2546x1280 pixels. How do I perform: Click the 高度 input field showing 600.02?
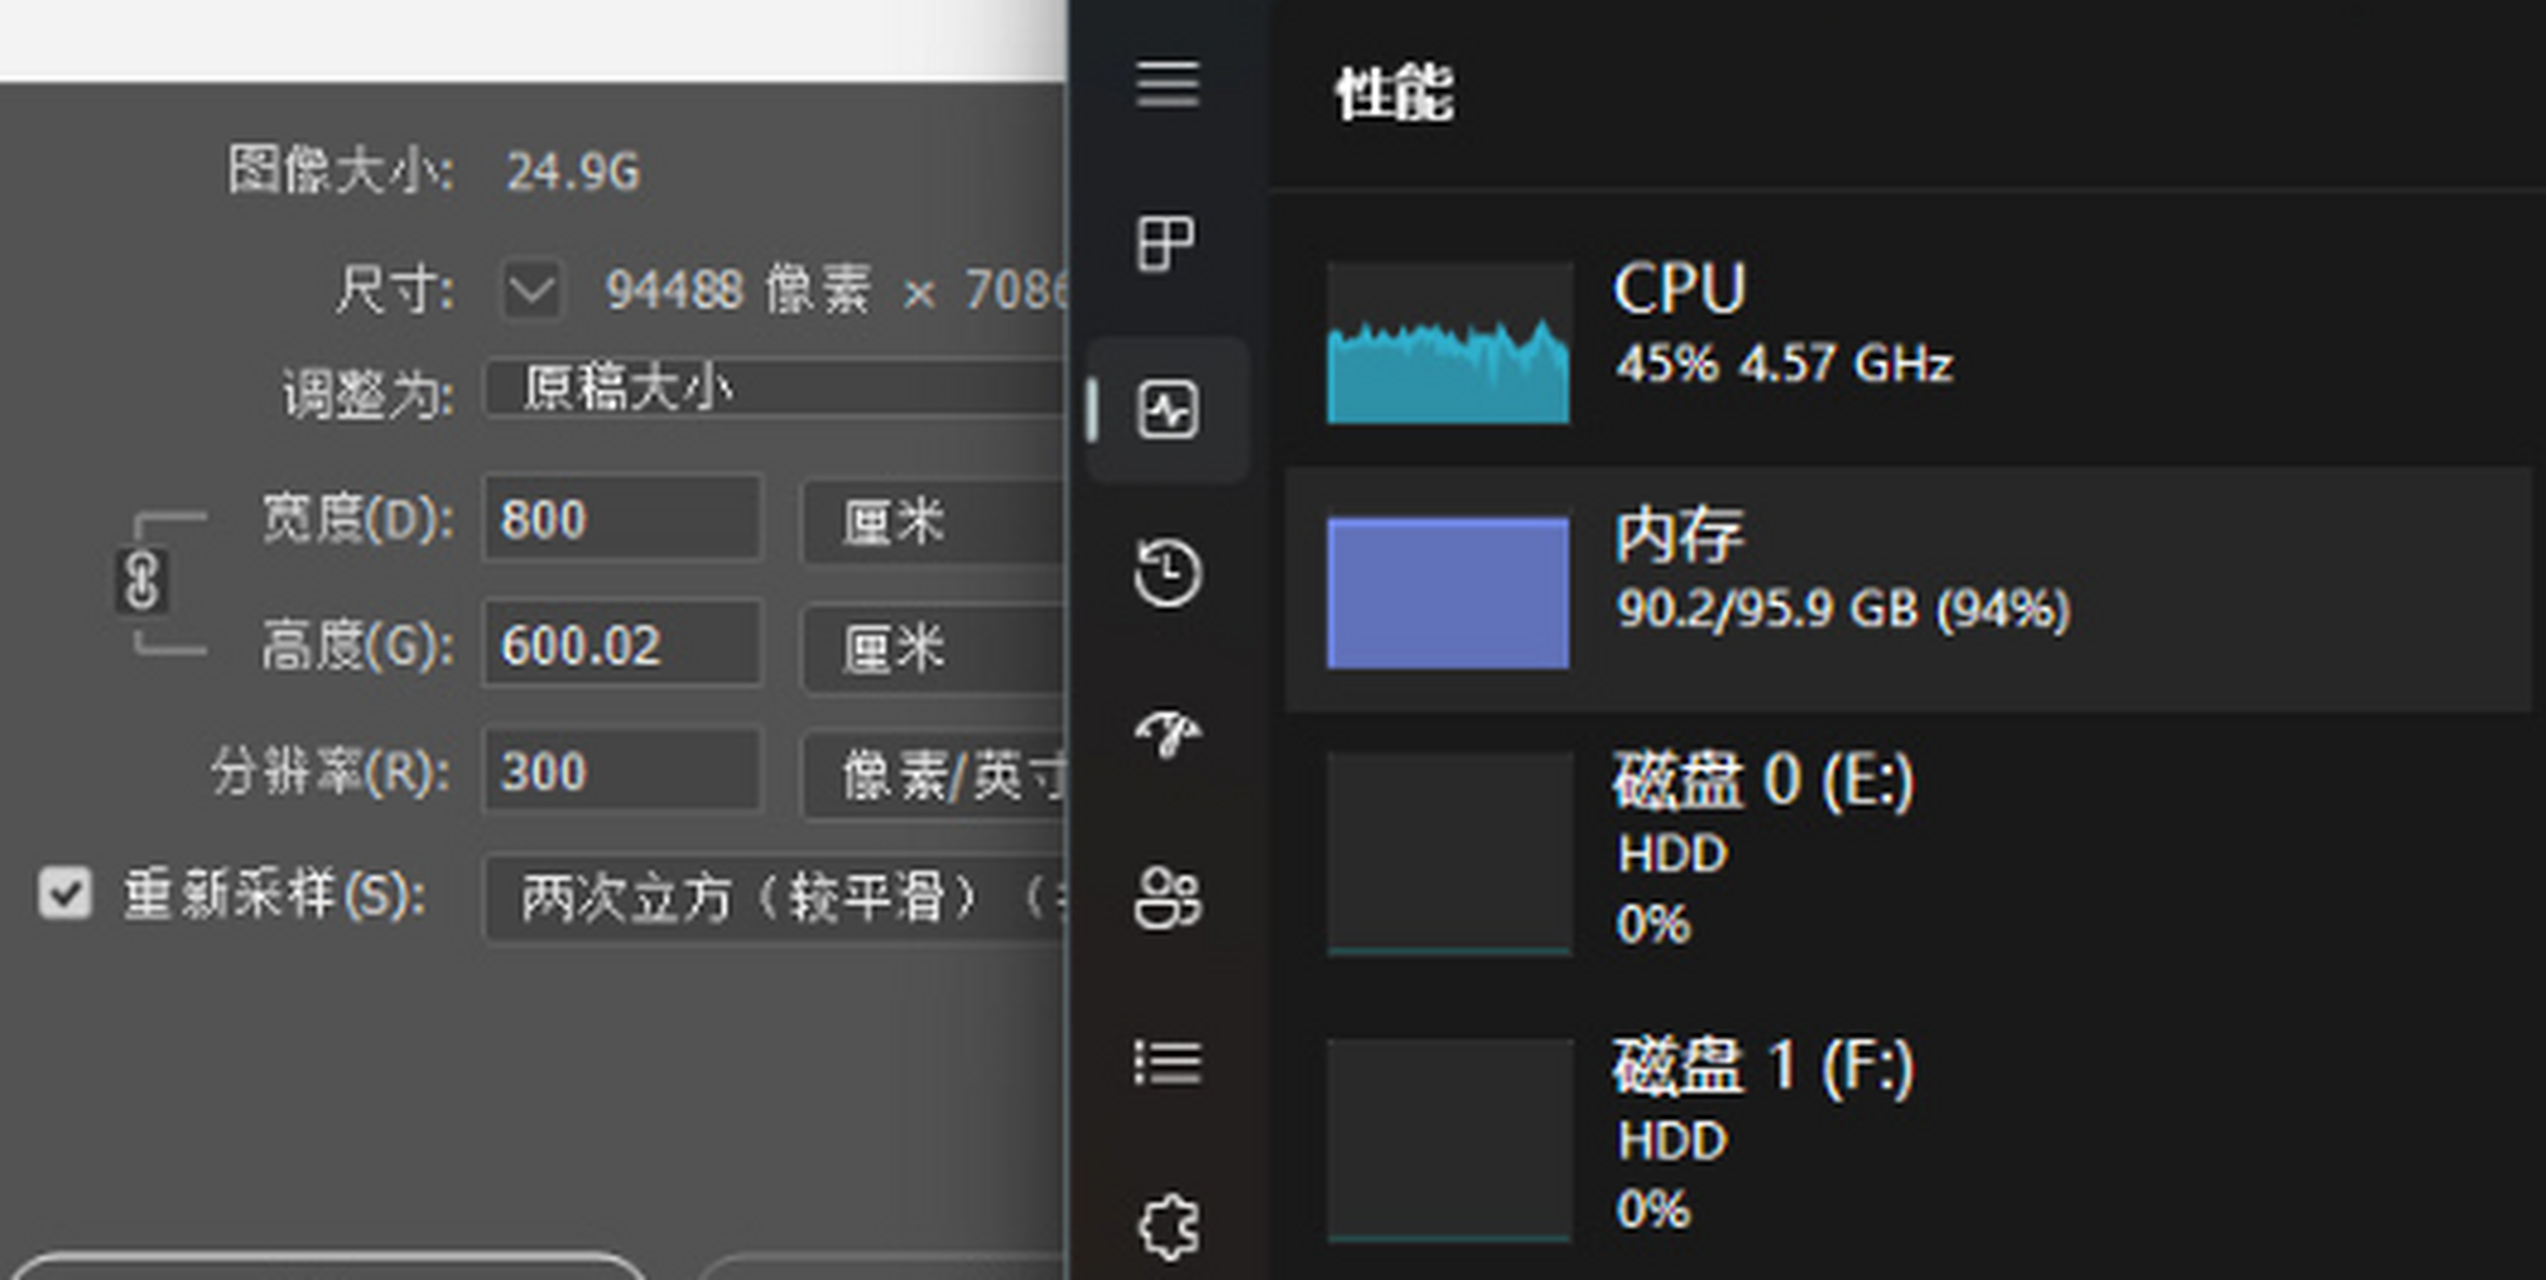tap(622, 644)
